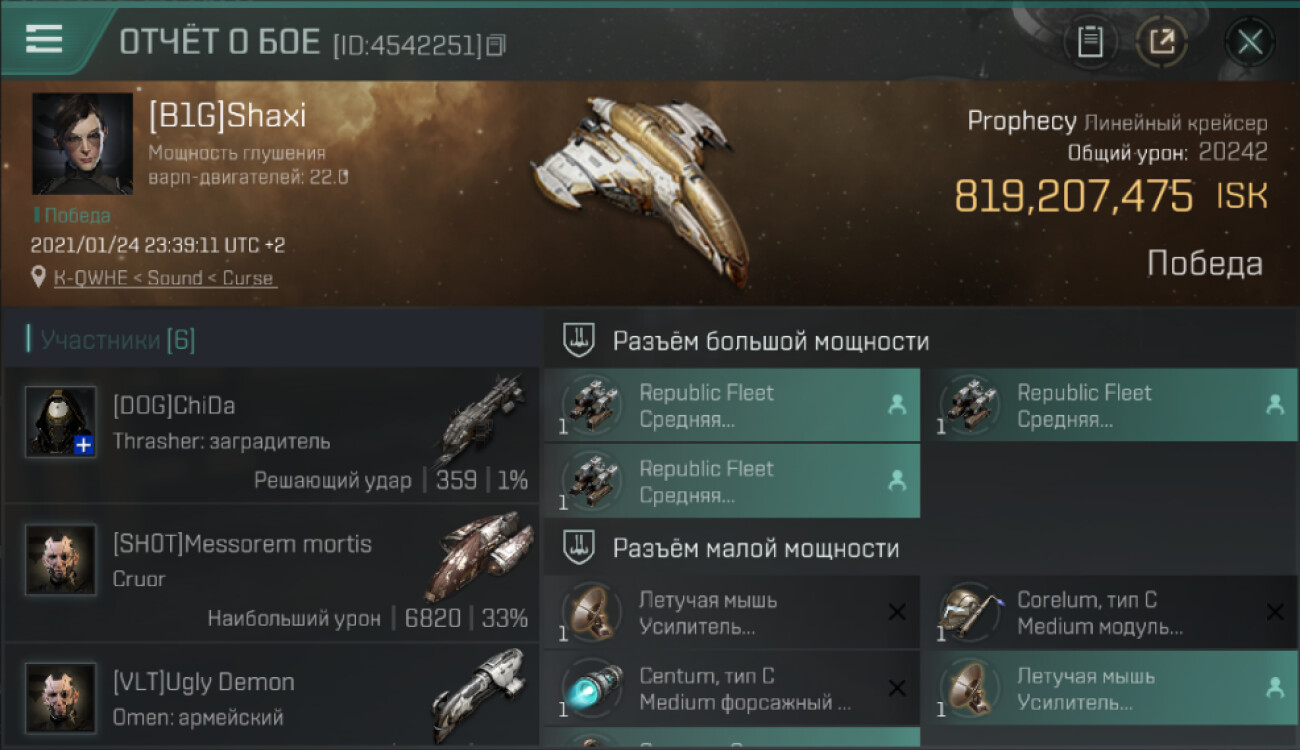Click the Разъём малой мощности header
The width and height of the screenshot is (1300, 750).
pyautogui.click(x=755, y=548)
